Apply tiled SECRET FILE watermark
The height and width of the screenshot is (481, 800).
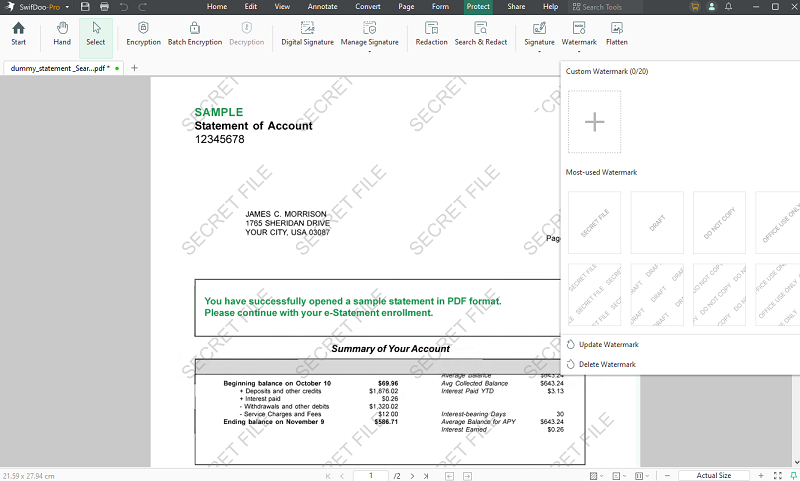coord(594,295)
